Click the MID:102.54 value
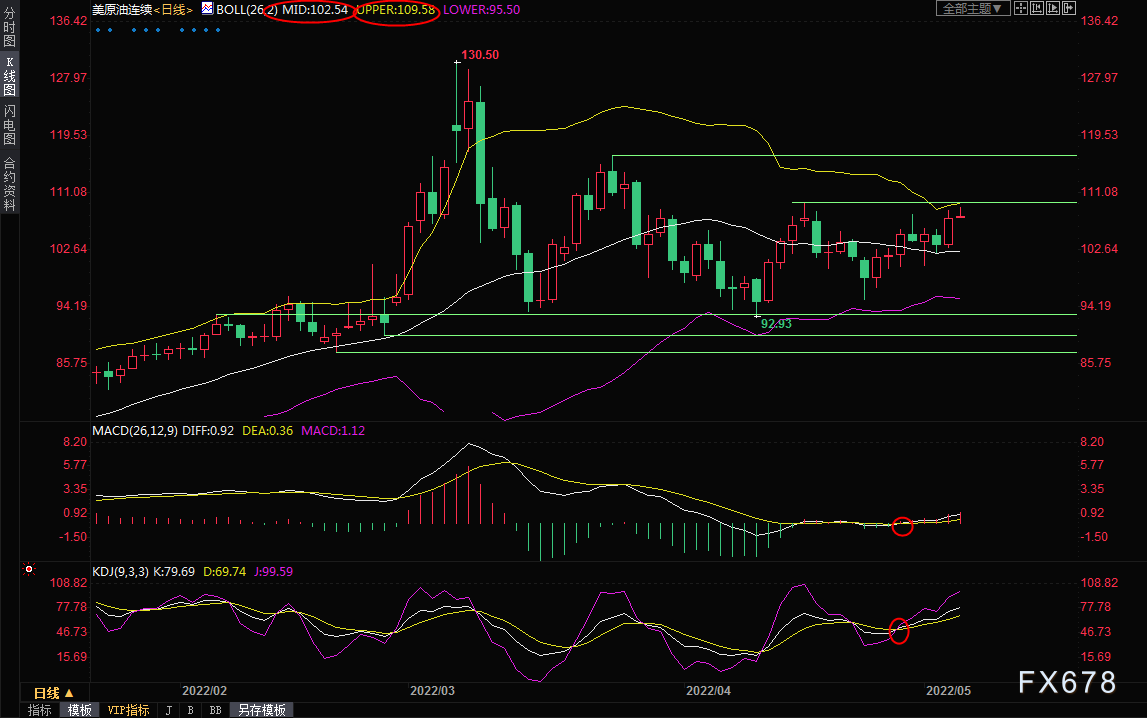 [x=315, y=10]
